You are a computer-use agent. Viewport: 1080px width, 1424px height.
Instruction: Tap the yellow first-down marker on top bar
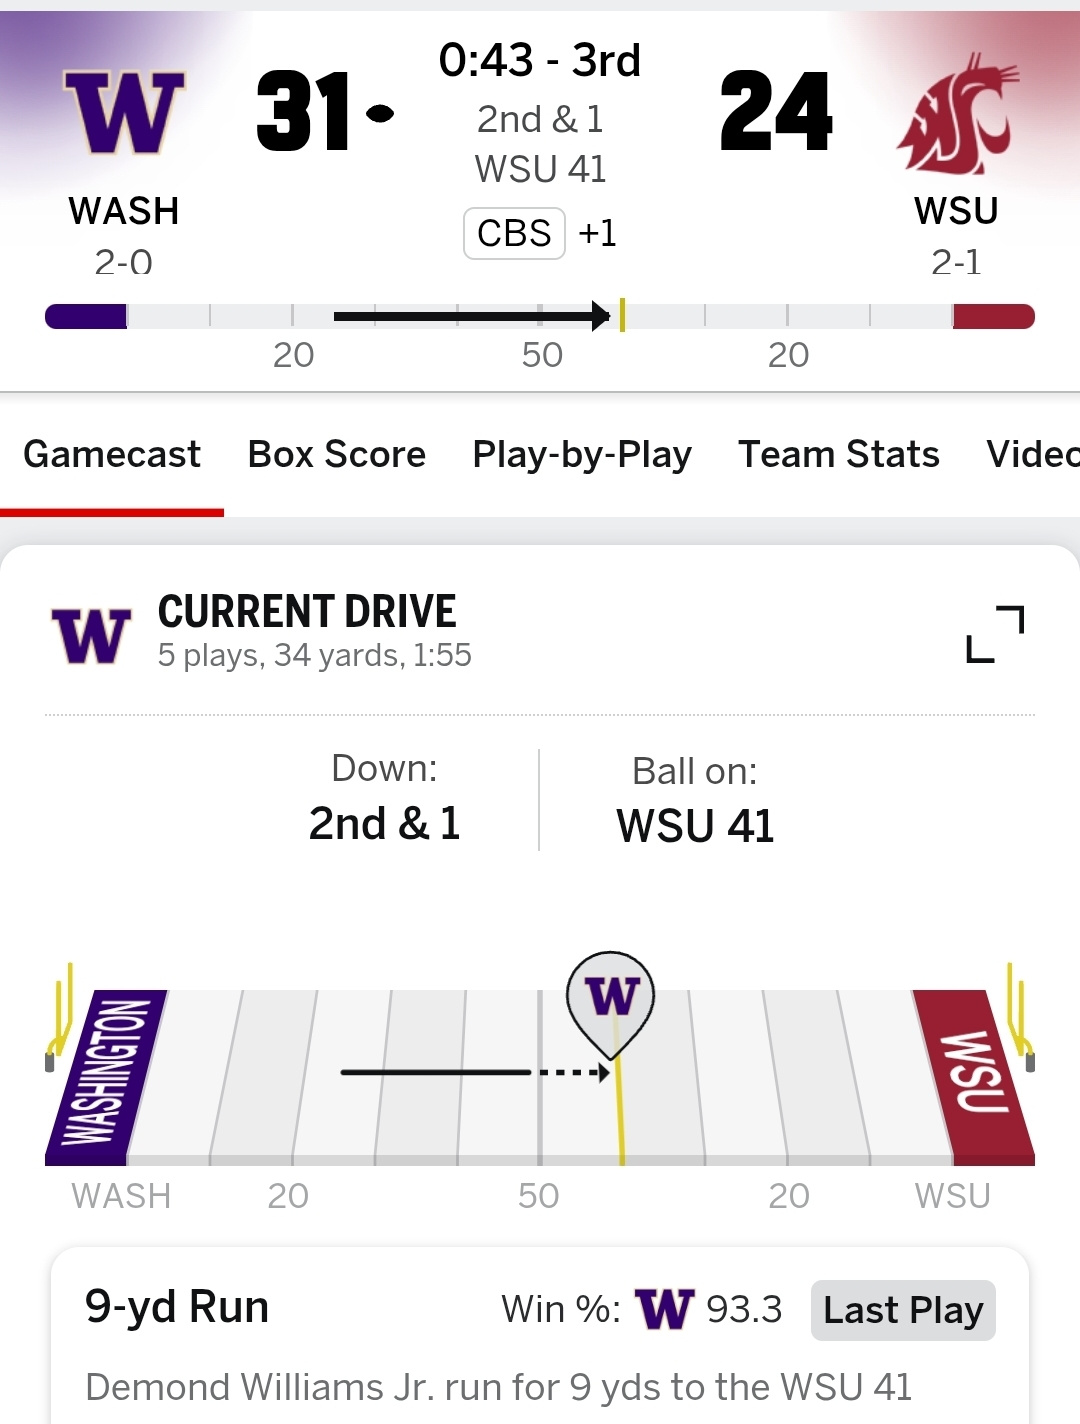pyautogui.click(x=622, y=315)
